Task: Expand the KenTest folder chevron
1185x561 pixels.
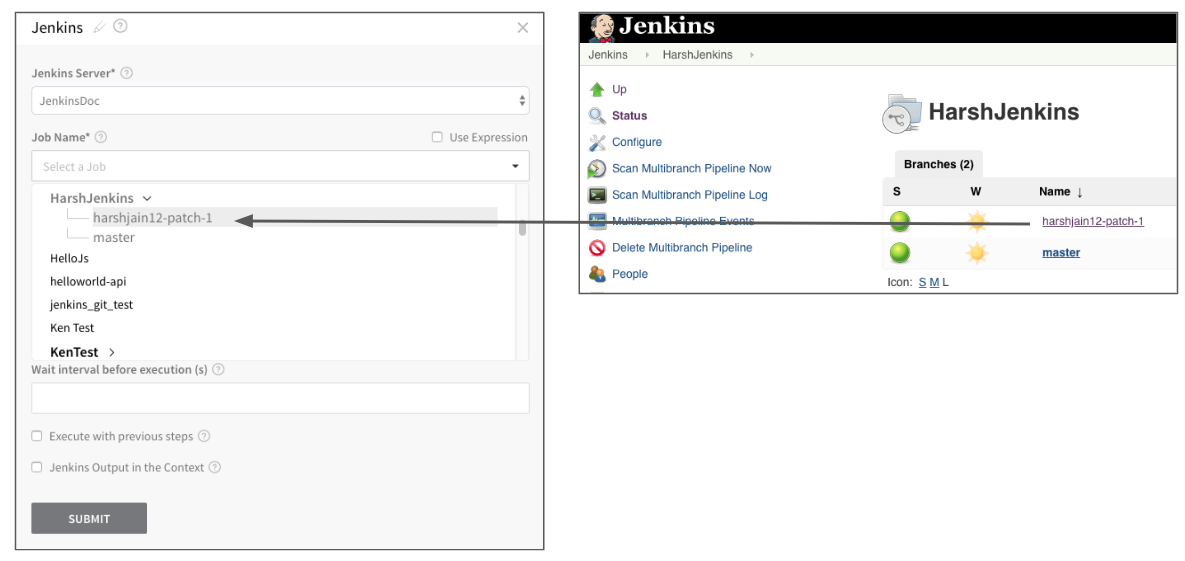Action: (x=112, y=352)
